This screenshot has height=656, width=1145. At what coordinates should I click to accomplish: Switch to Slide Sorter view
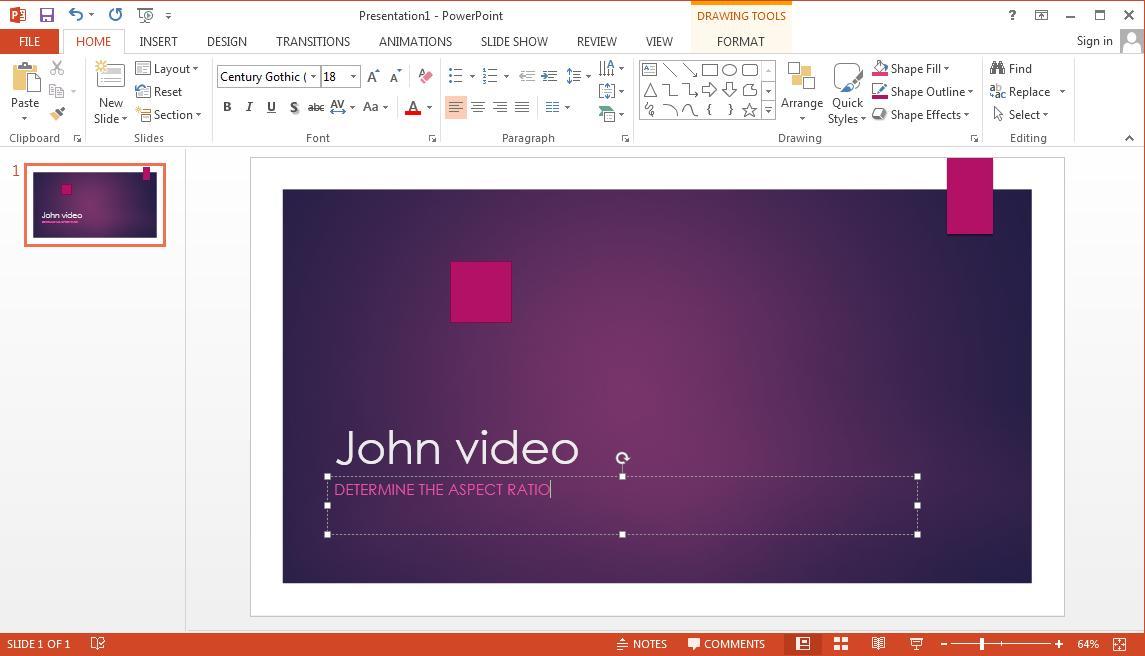[841, 643]
